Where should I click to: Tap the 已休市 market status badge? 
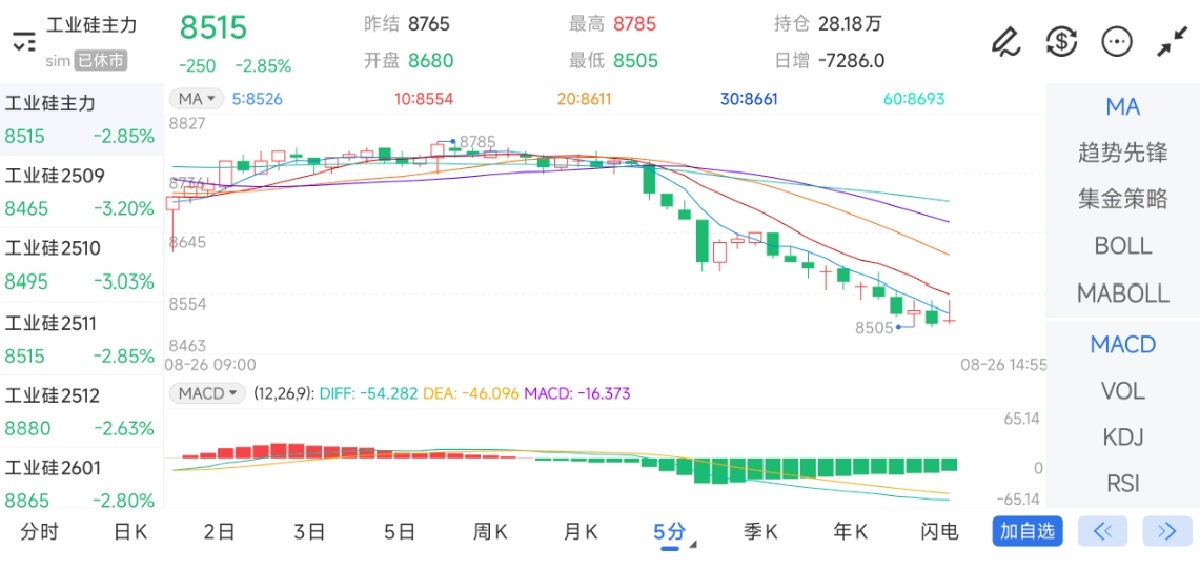[101, 60]
